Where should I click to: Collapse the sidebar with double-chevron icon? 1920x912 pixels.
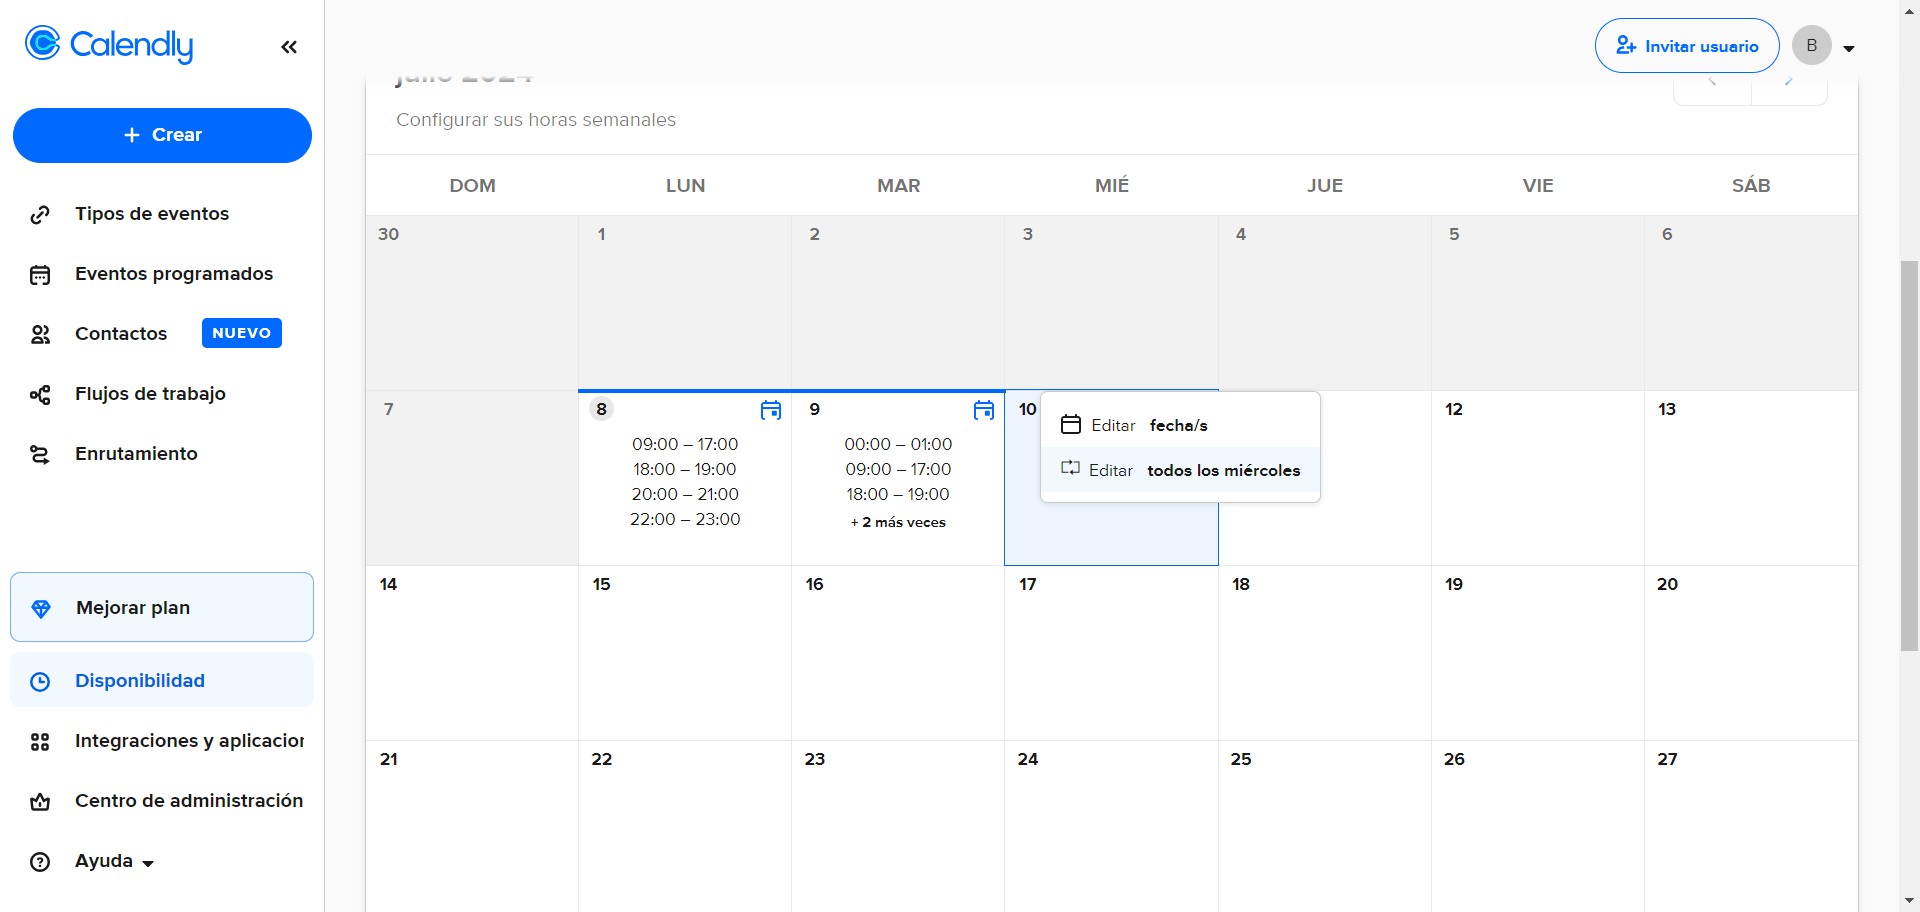(289, 47)
